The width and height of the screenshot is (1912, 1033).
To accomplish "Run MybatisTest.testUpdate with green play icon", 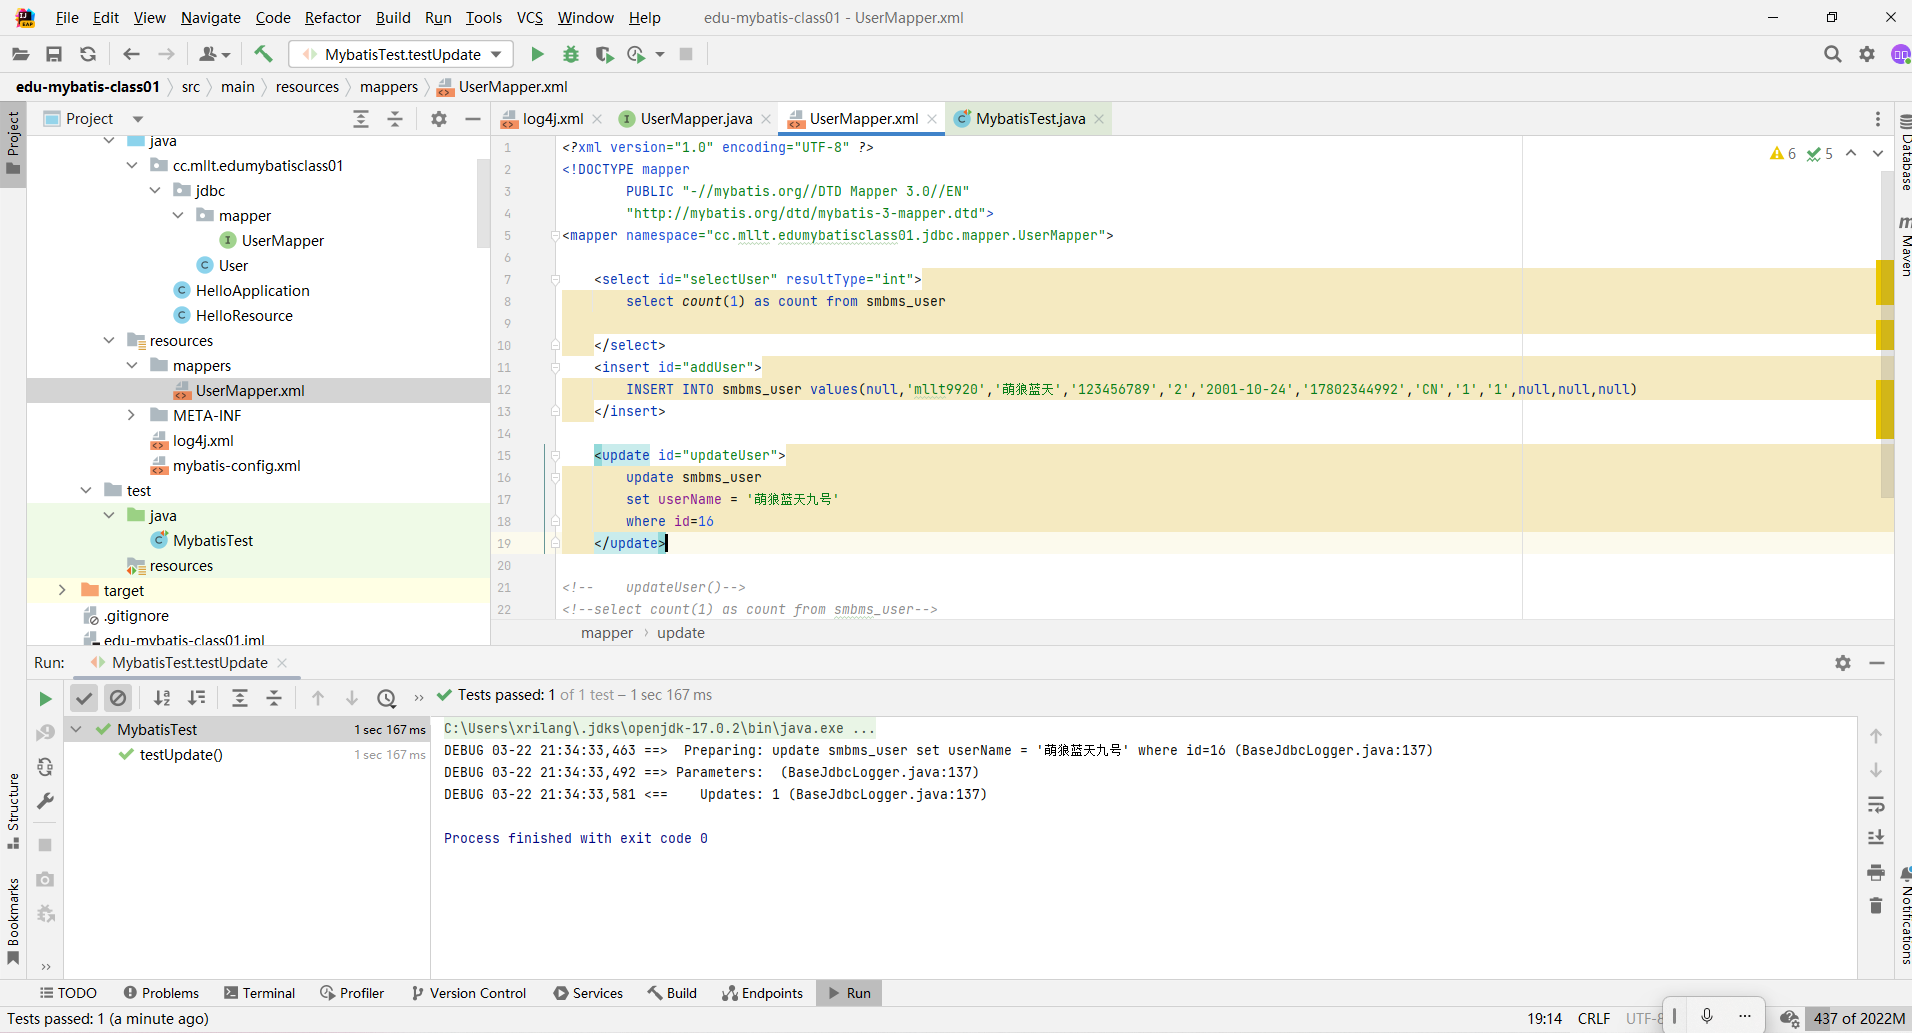I will (537, 54).
